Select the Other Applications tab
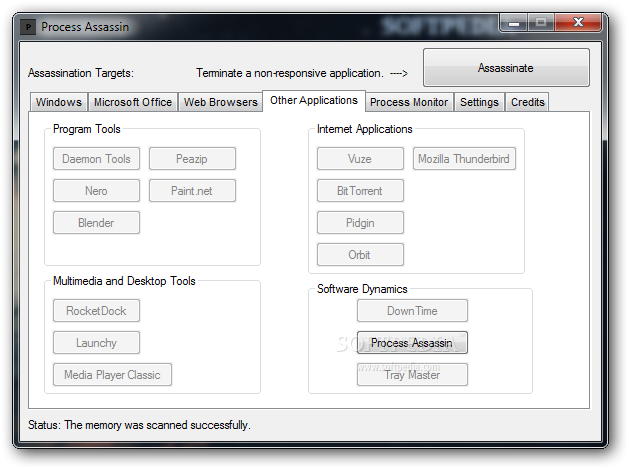629x469 pixels. tap(314, 101)
